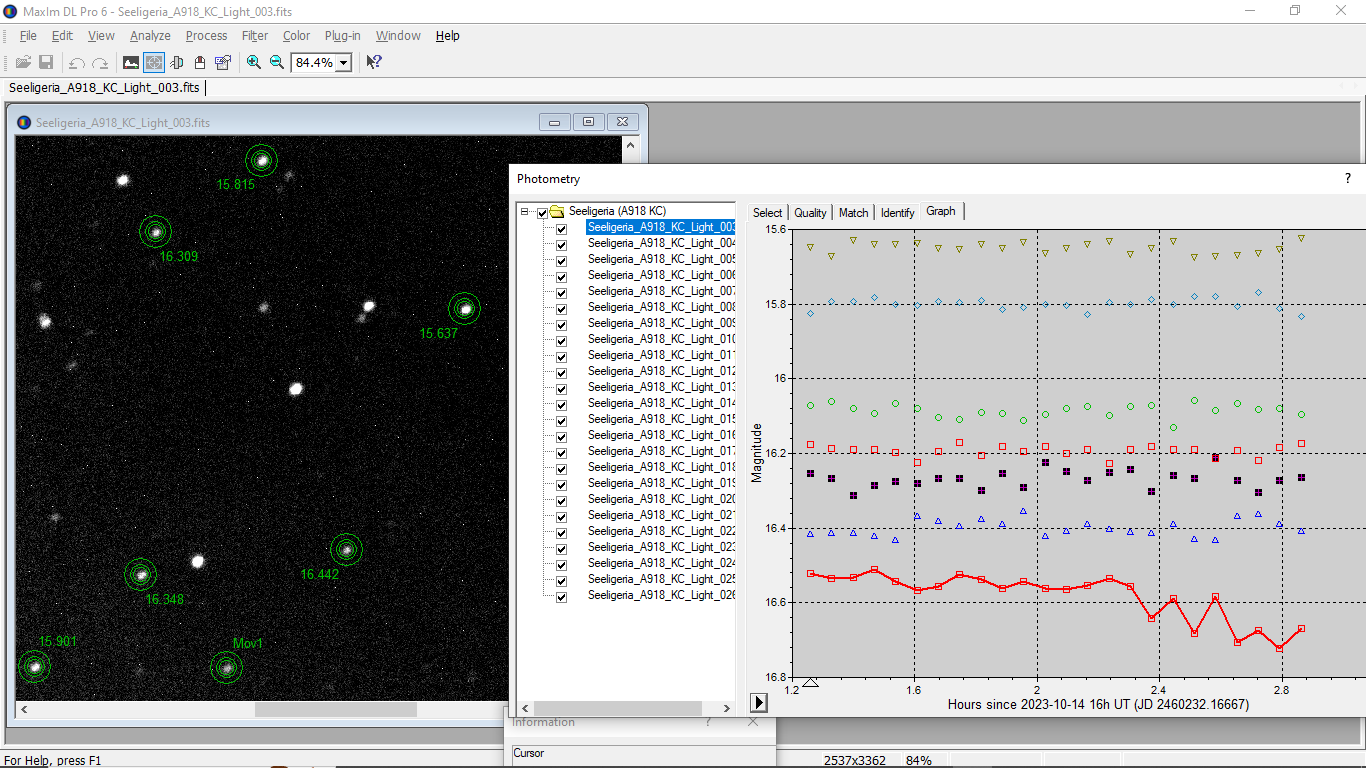Open the Filter menu
This screenshot has width=1366, height=768.
pos(255,35)
